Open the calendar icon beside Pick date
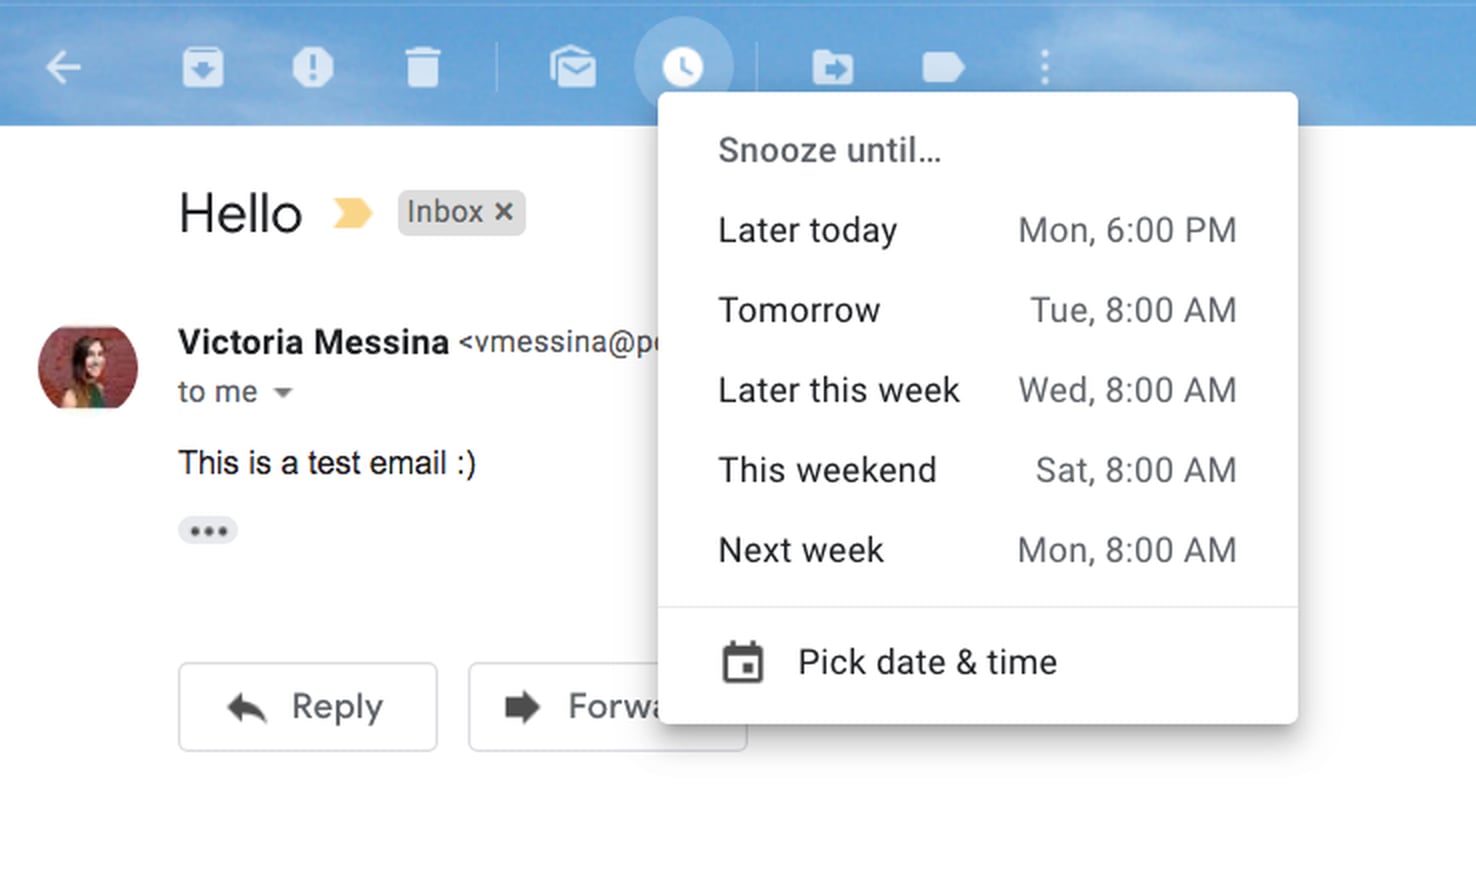This screenshot has height=890, width=1476. [742, 661]
